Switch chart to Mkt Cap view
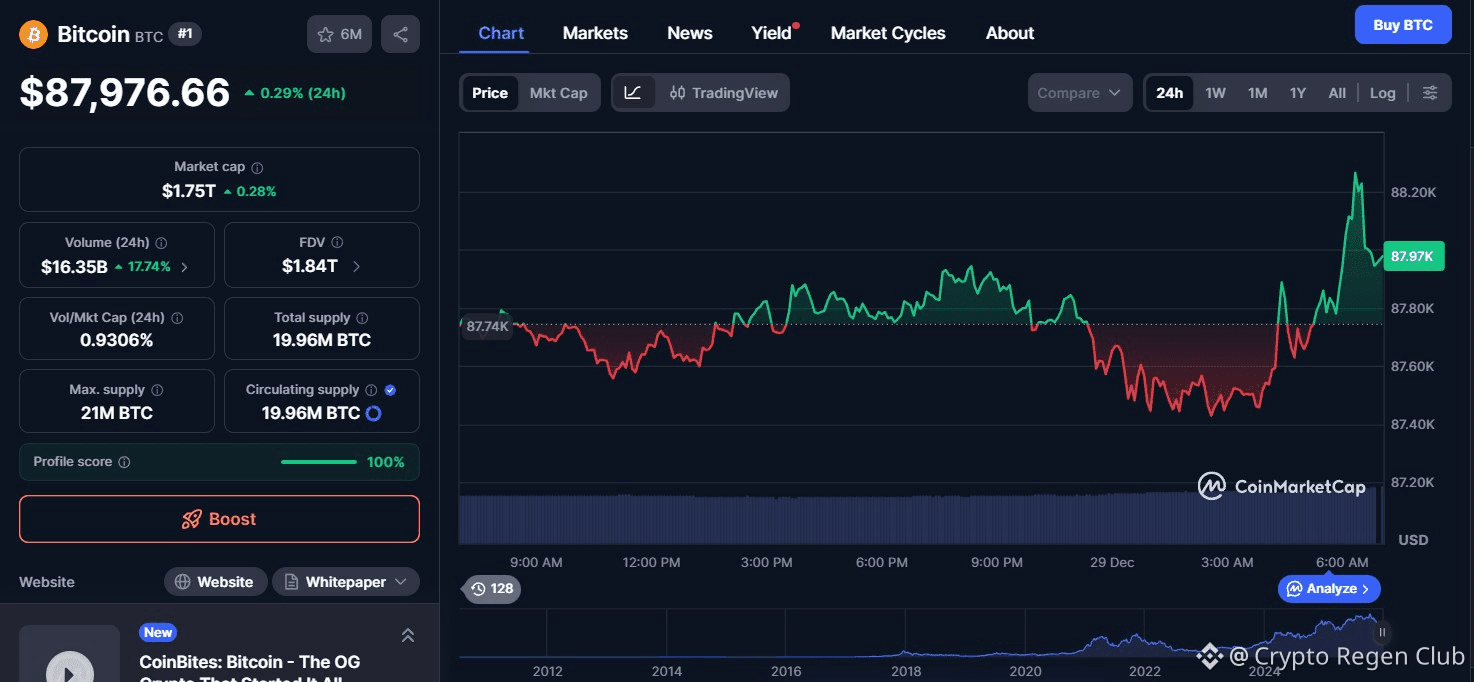The width and height of the screenshot is (1474, 682). tap(558, 93)
